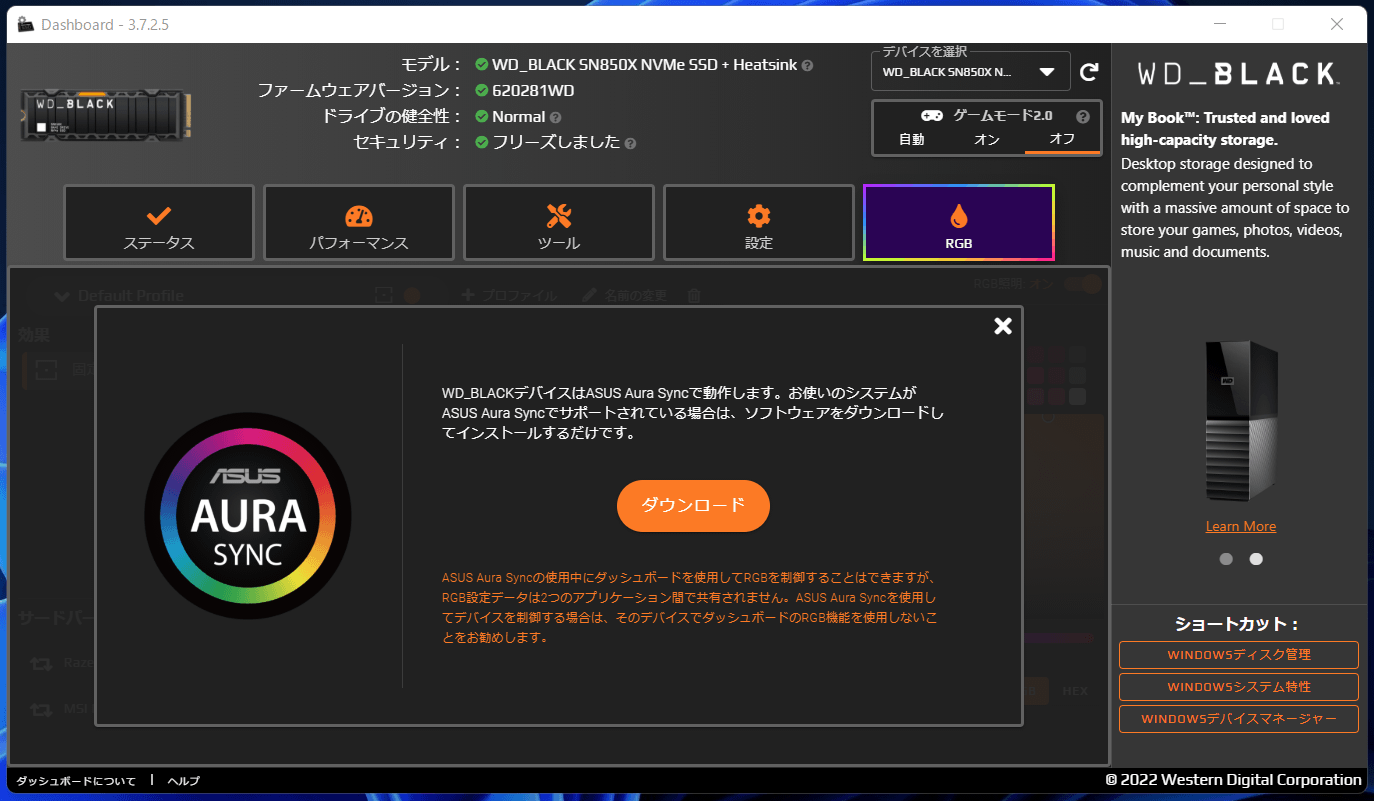Click green check beside フリーズしました
The width and height of the screenshot is (1374, 801).
482,142
